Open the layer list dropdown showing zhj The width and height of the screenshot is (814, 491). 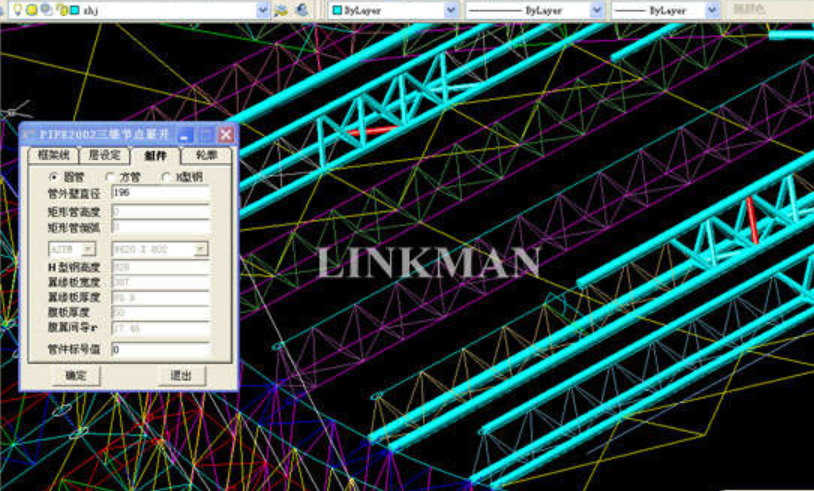click(263, 10)
